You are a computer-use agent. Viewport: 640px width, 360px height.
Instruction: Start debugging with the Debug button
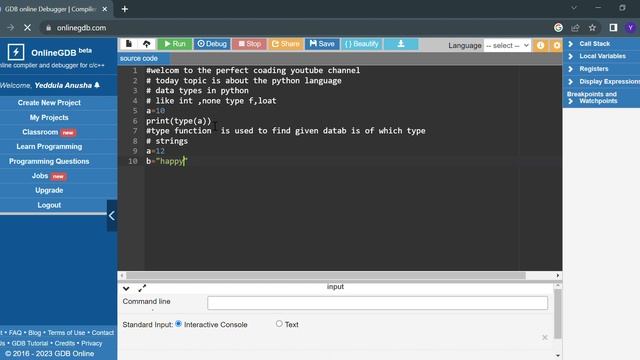coord(212,44)
